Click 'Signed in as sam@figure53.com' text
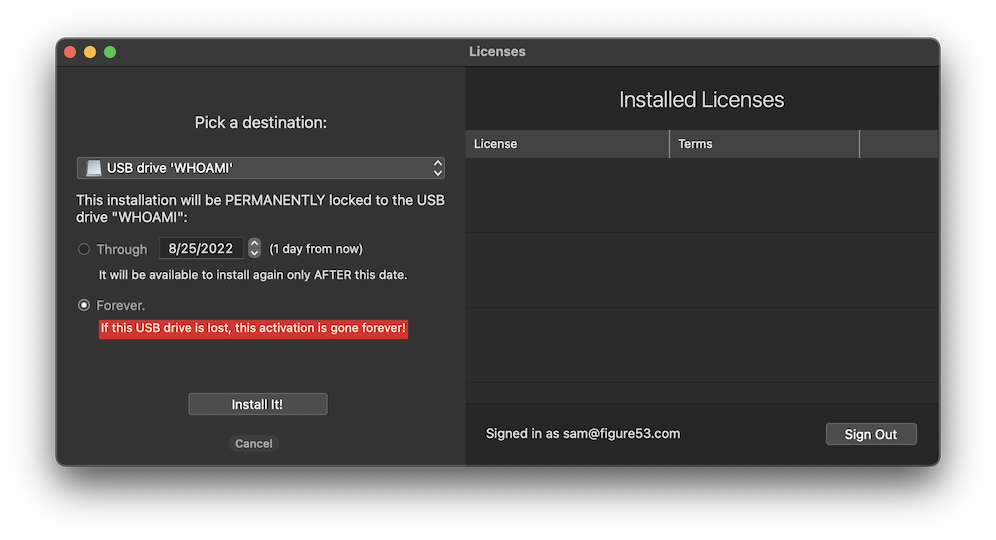Image resolution: width=996 pixels, height=540 pixels. point(582,434)
